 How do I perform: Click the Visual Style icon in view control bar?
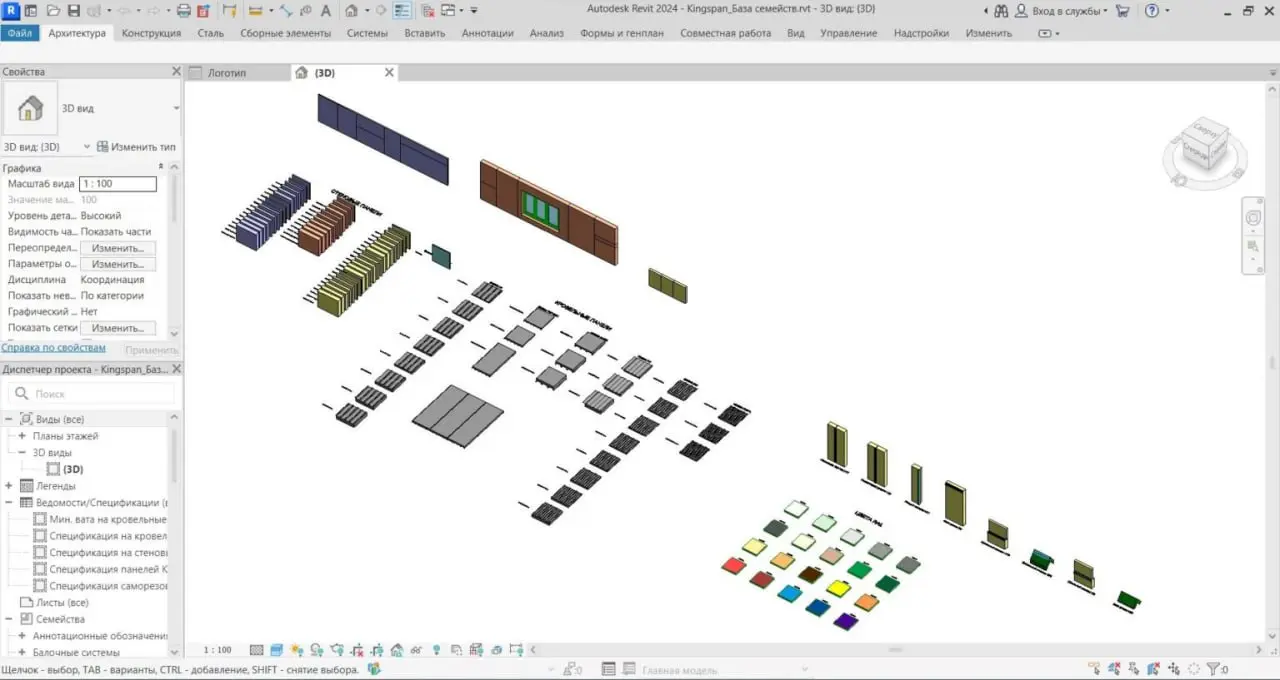coord(277,650)
